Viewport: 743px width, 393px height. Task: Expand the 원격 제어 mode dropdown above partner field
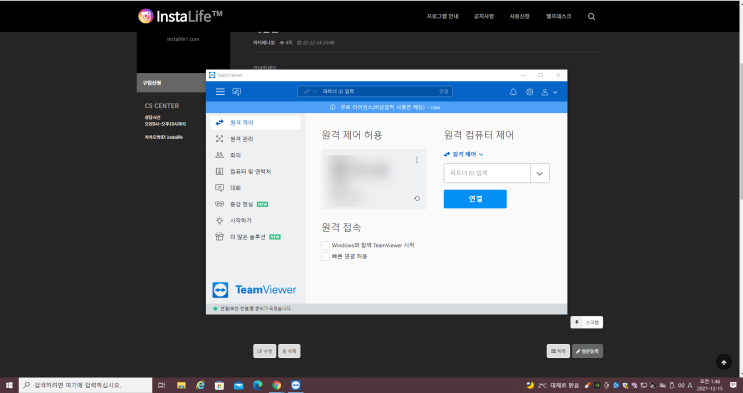464,155
